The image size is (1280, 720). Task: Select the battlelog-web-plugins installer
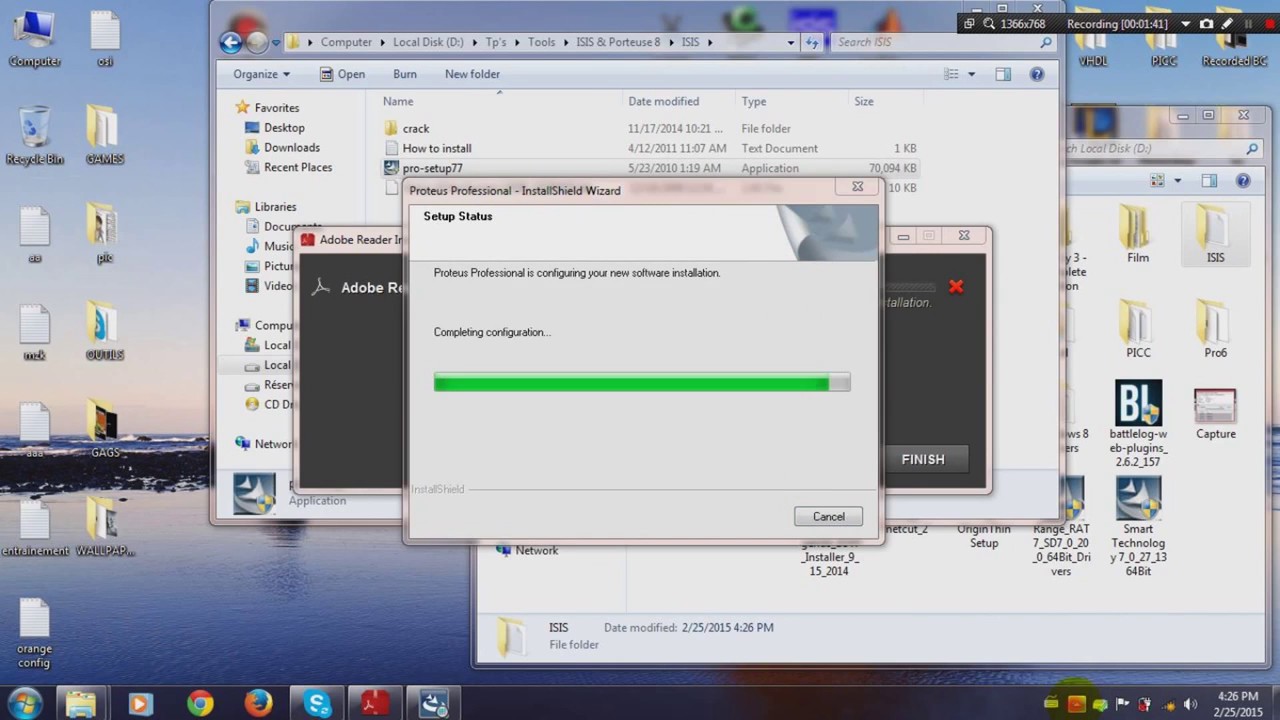tap(1138, 424)
